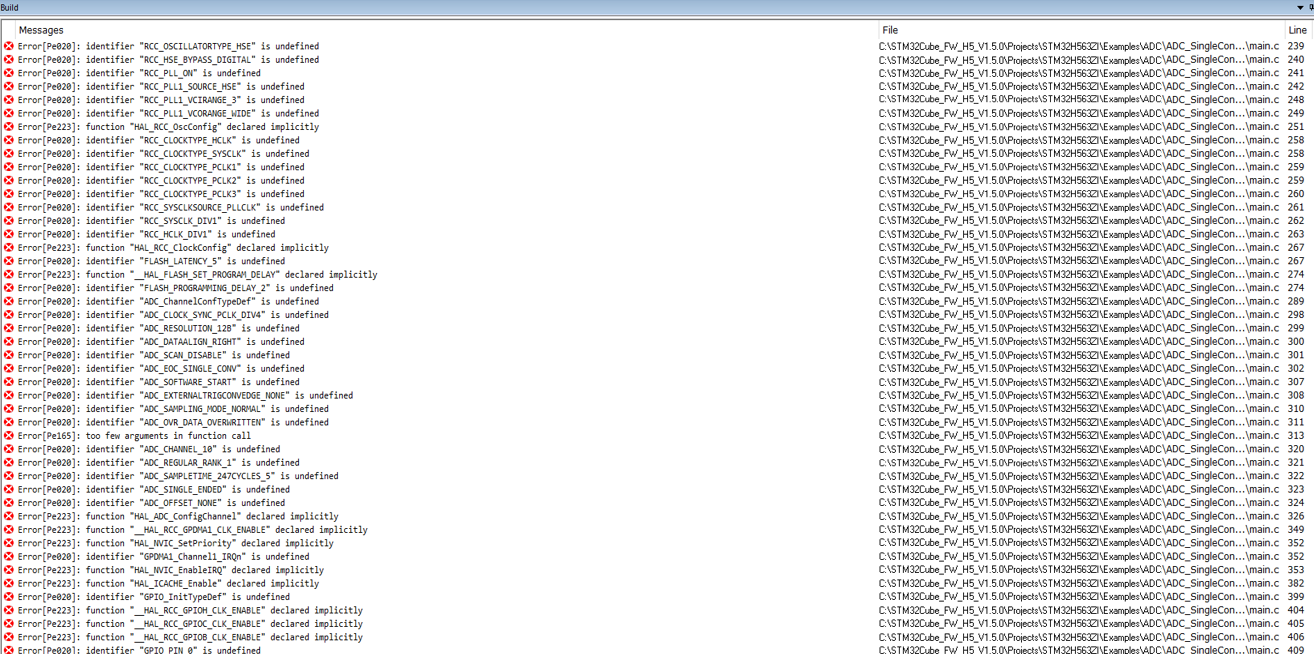Click the Build panel title bar
Screen dimensions: 1315x654
coord(600,8)
